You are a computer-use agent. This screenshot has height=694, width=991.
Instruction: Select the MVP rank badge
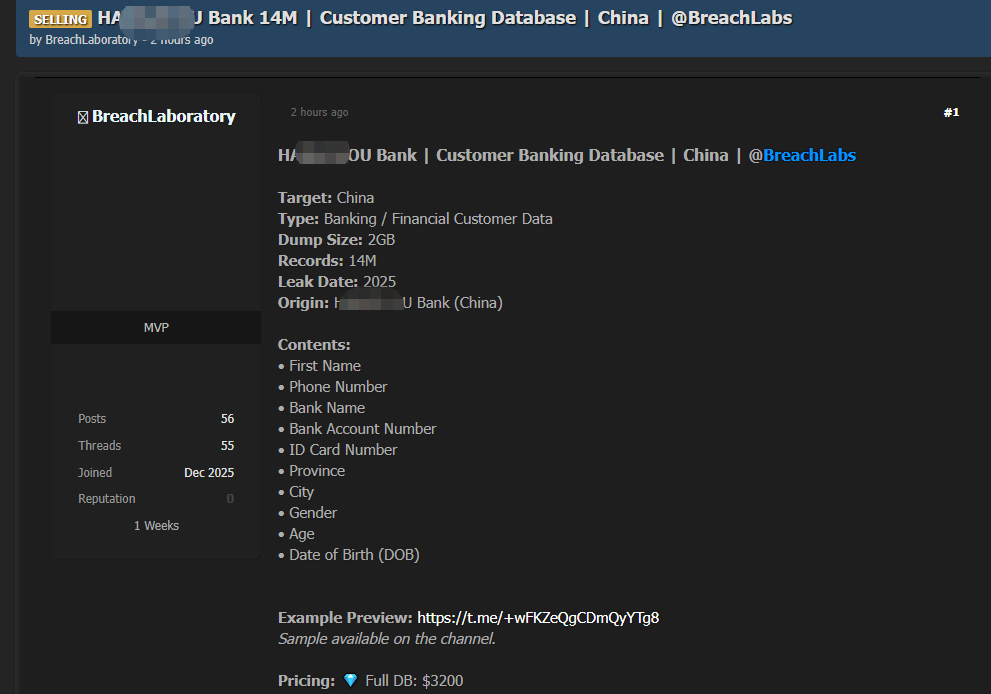point(156,328)
